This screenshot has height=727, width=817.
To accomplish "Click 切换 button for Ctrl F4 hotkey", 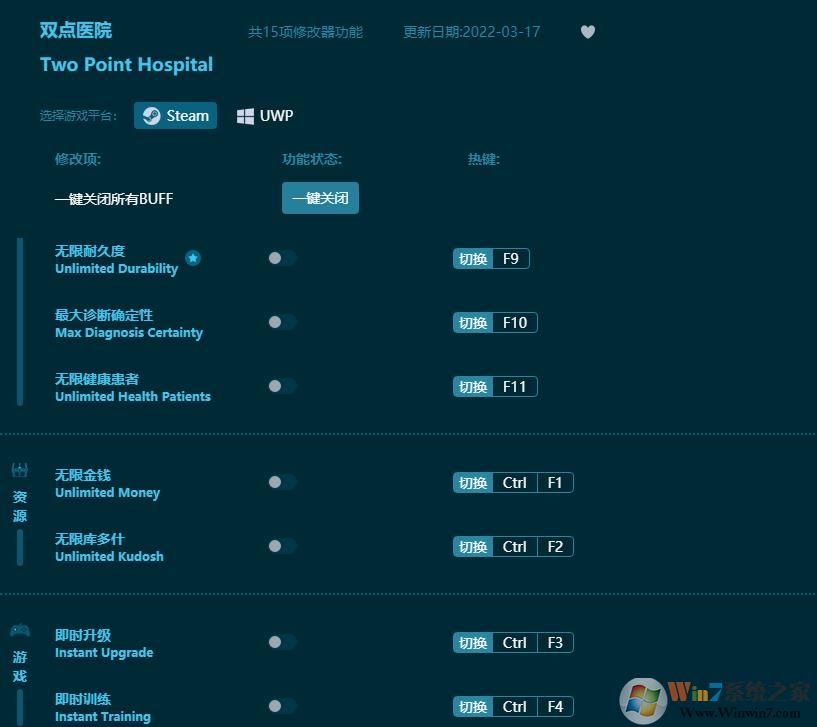I will pyautogui.click(x=473, y=707).
